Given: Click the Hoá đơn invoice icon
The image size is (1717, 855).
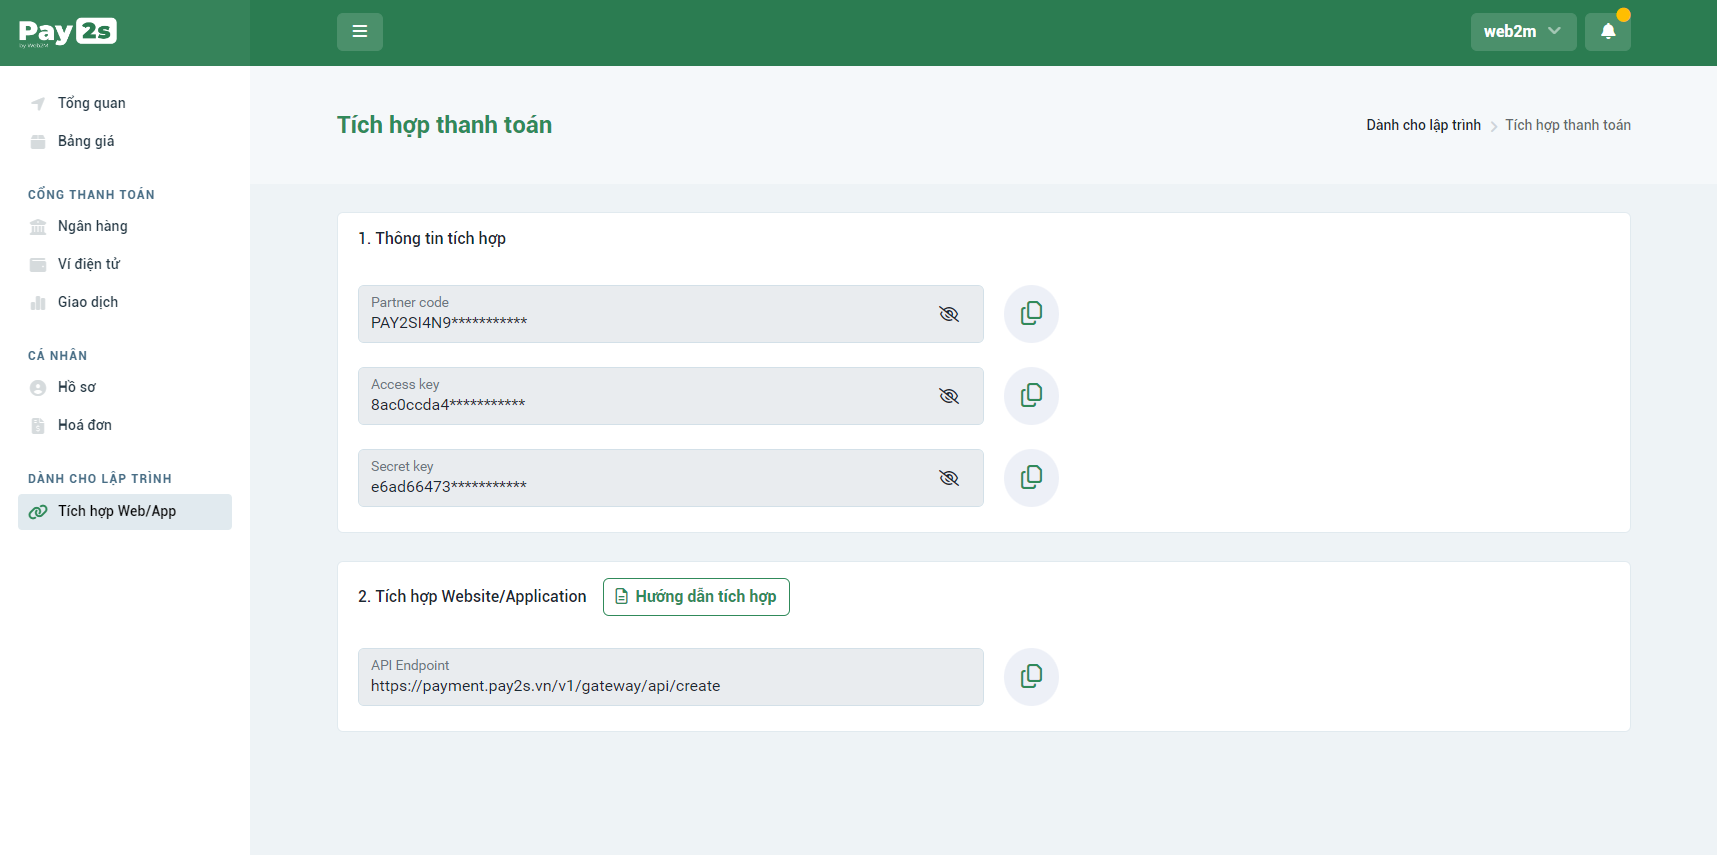Looking at the screenshot, I should 38,426.
